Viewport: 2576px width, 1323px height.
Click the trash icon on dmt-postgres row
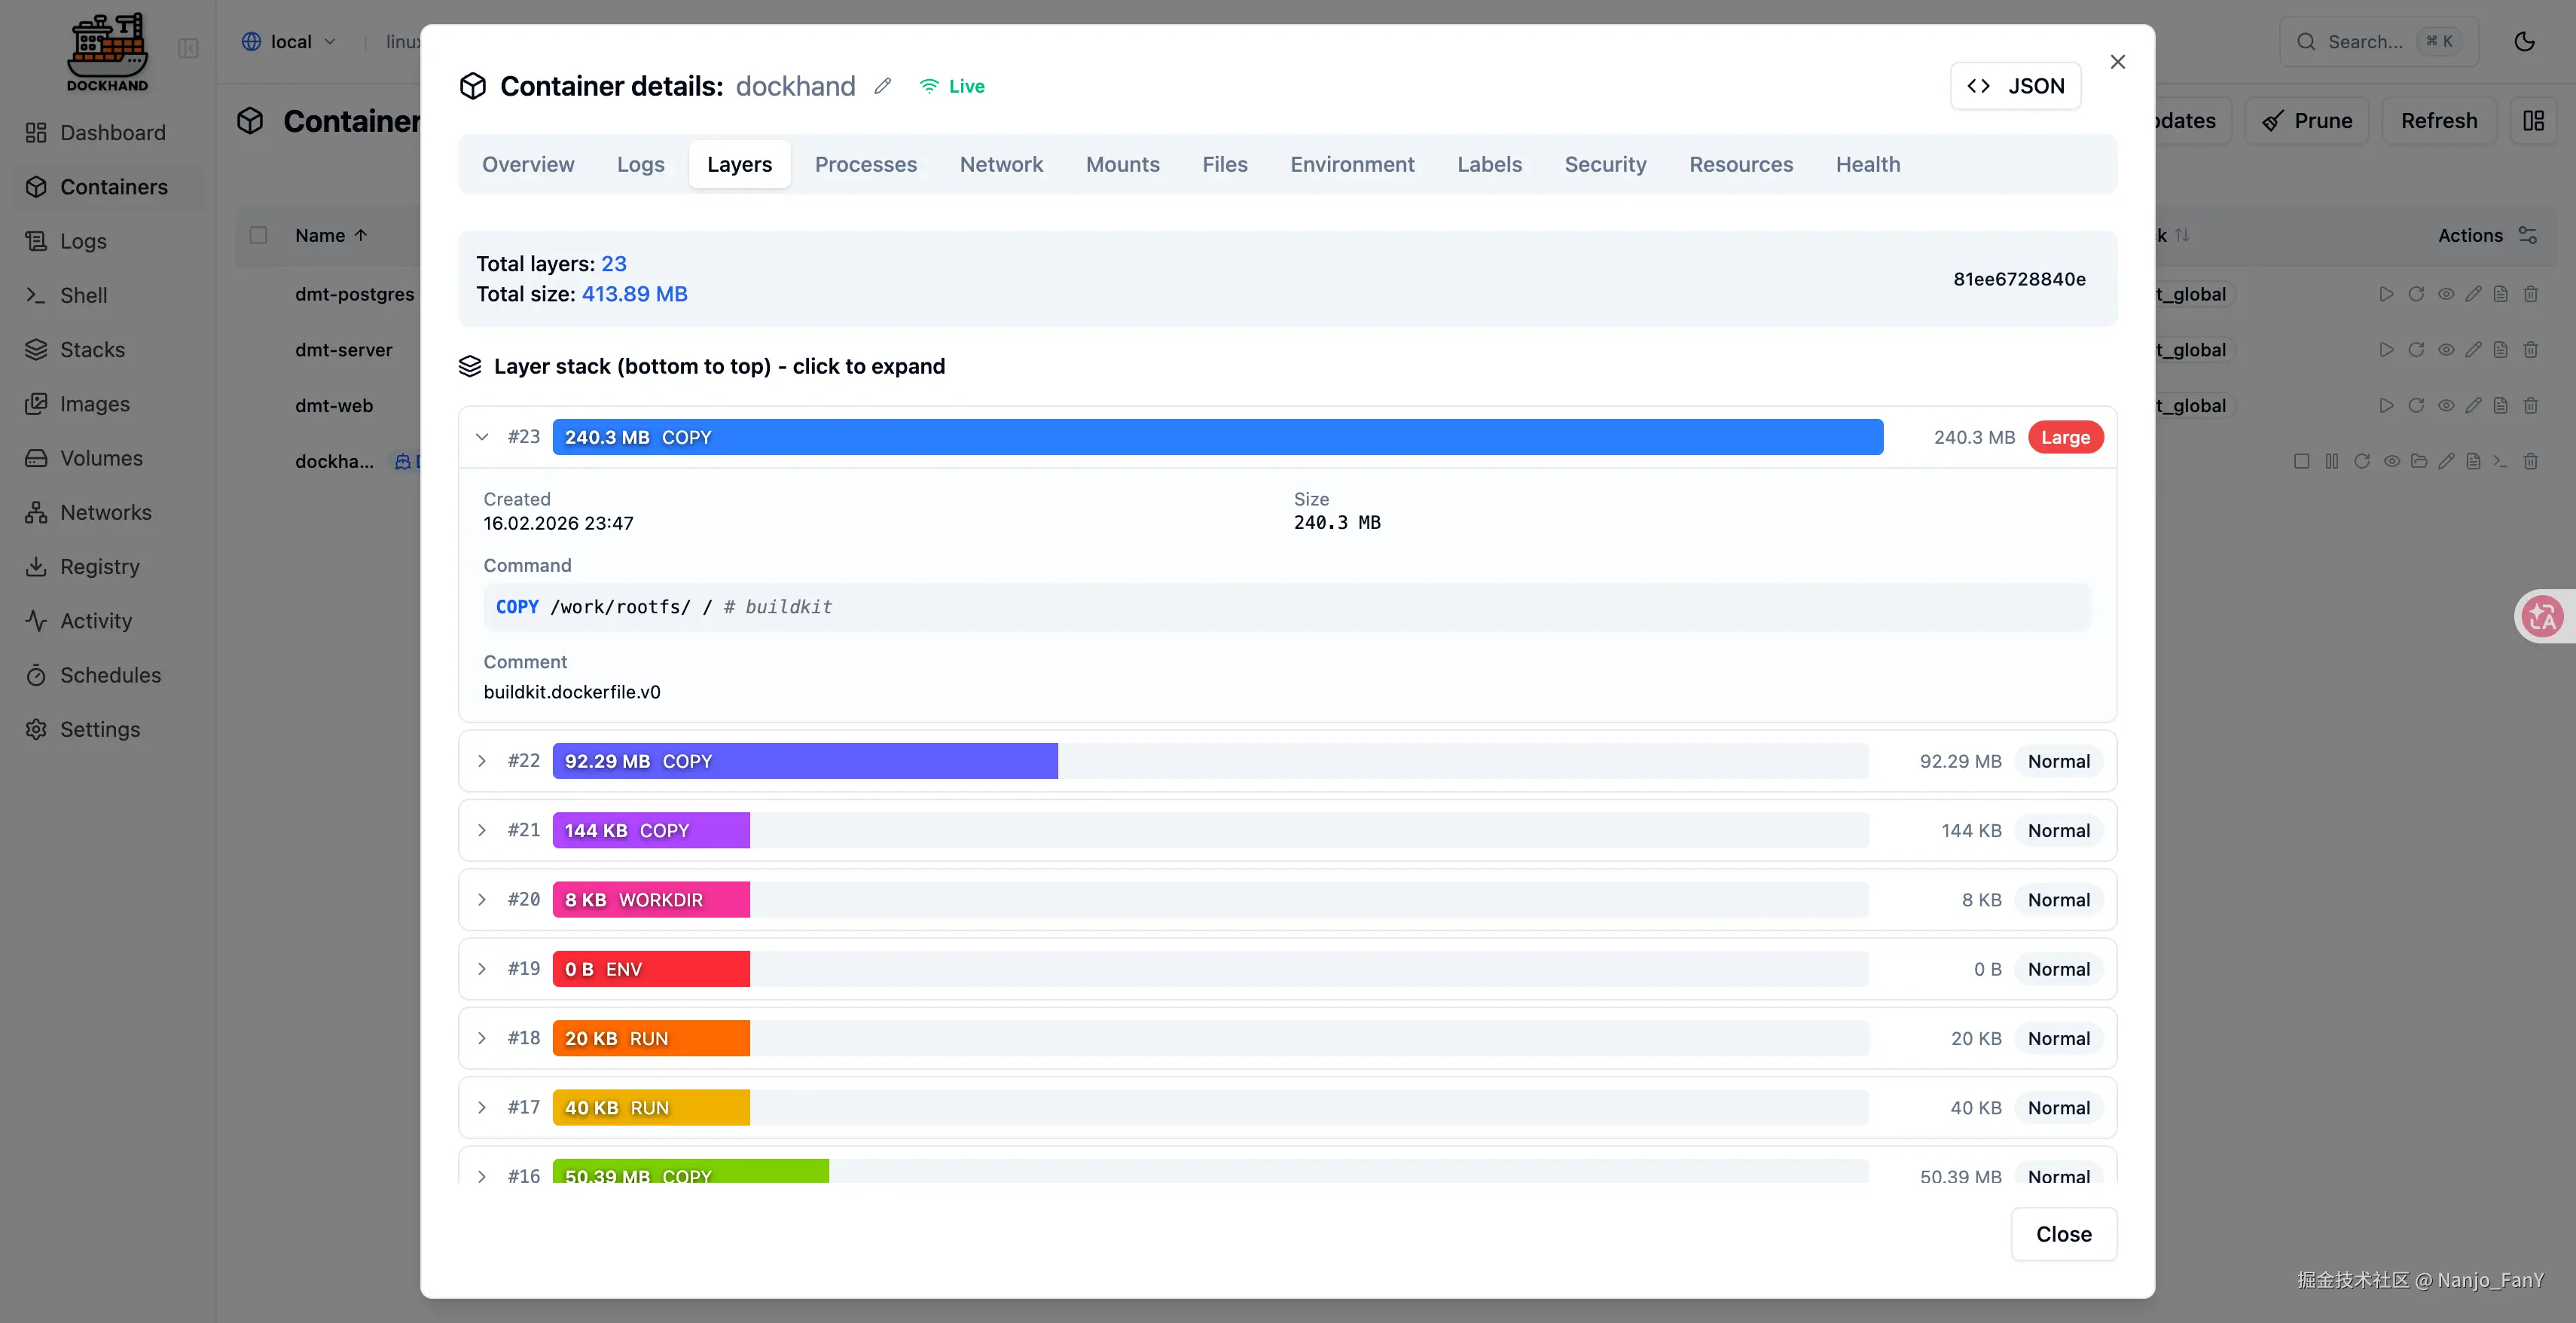(x=2530, y=294)
